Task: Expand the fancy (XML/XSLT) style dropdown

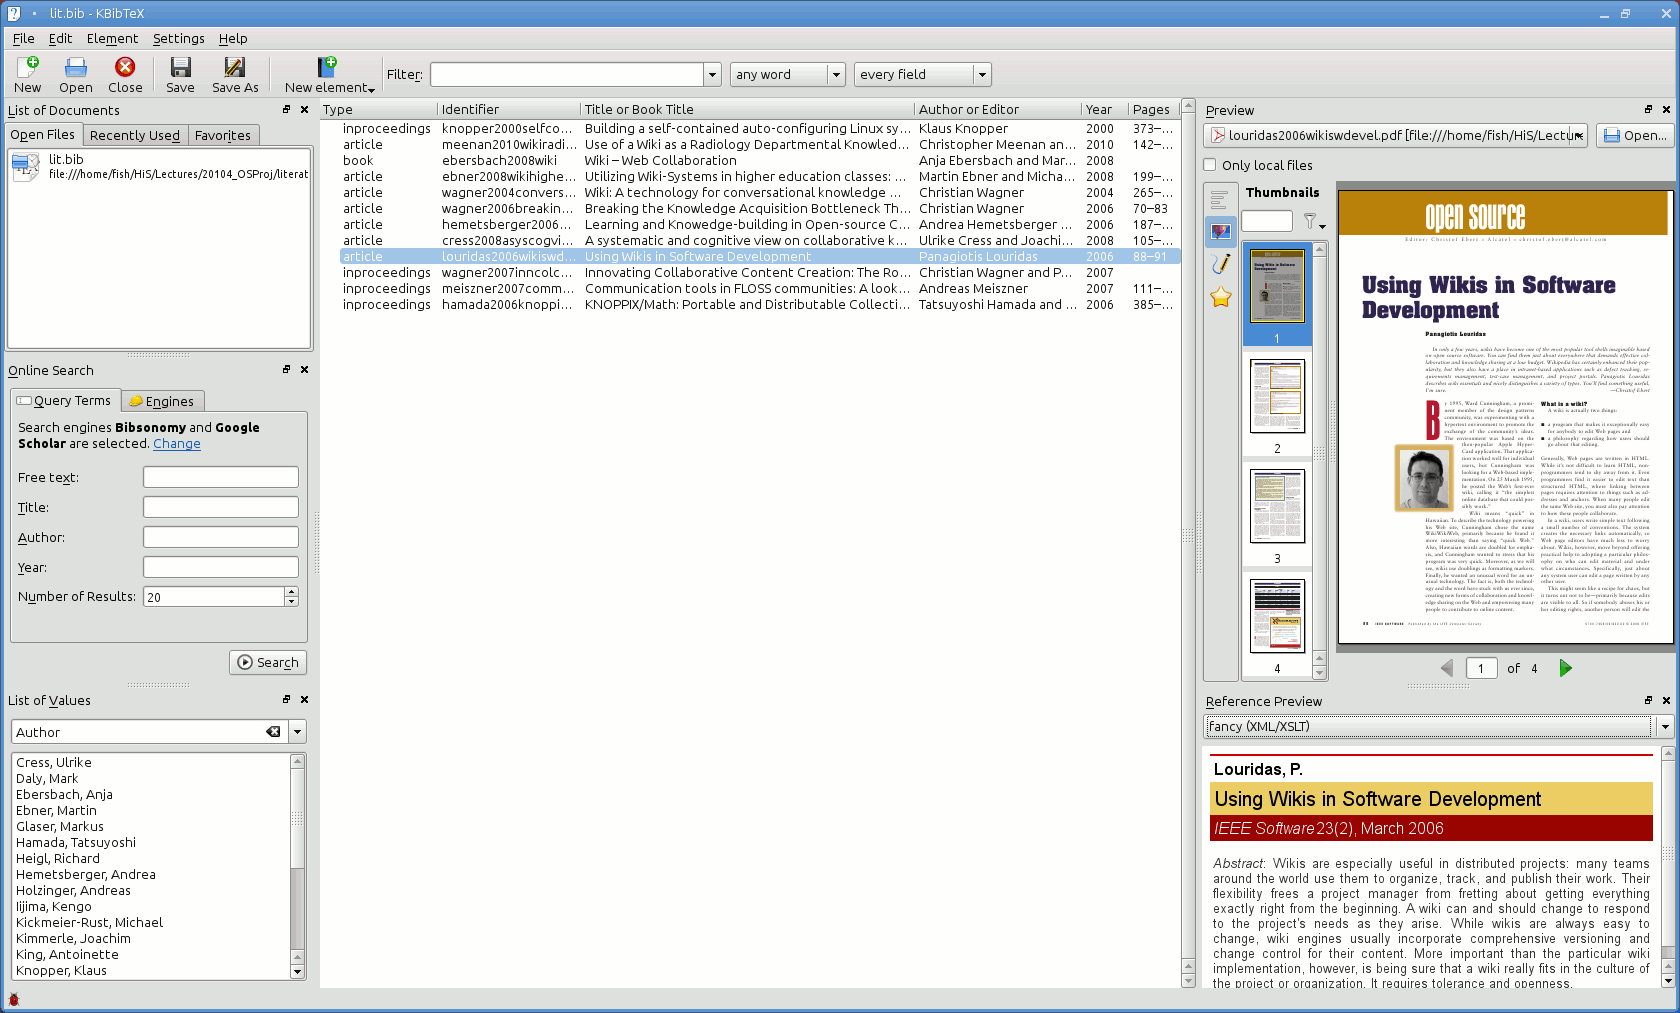Action: (1665, 727)
